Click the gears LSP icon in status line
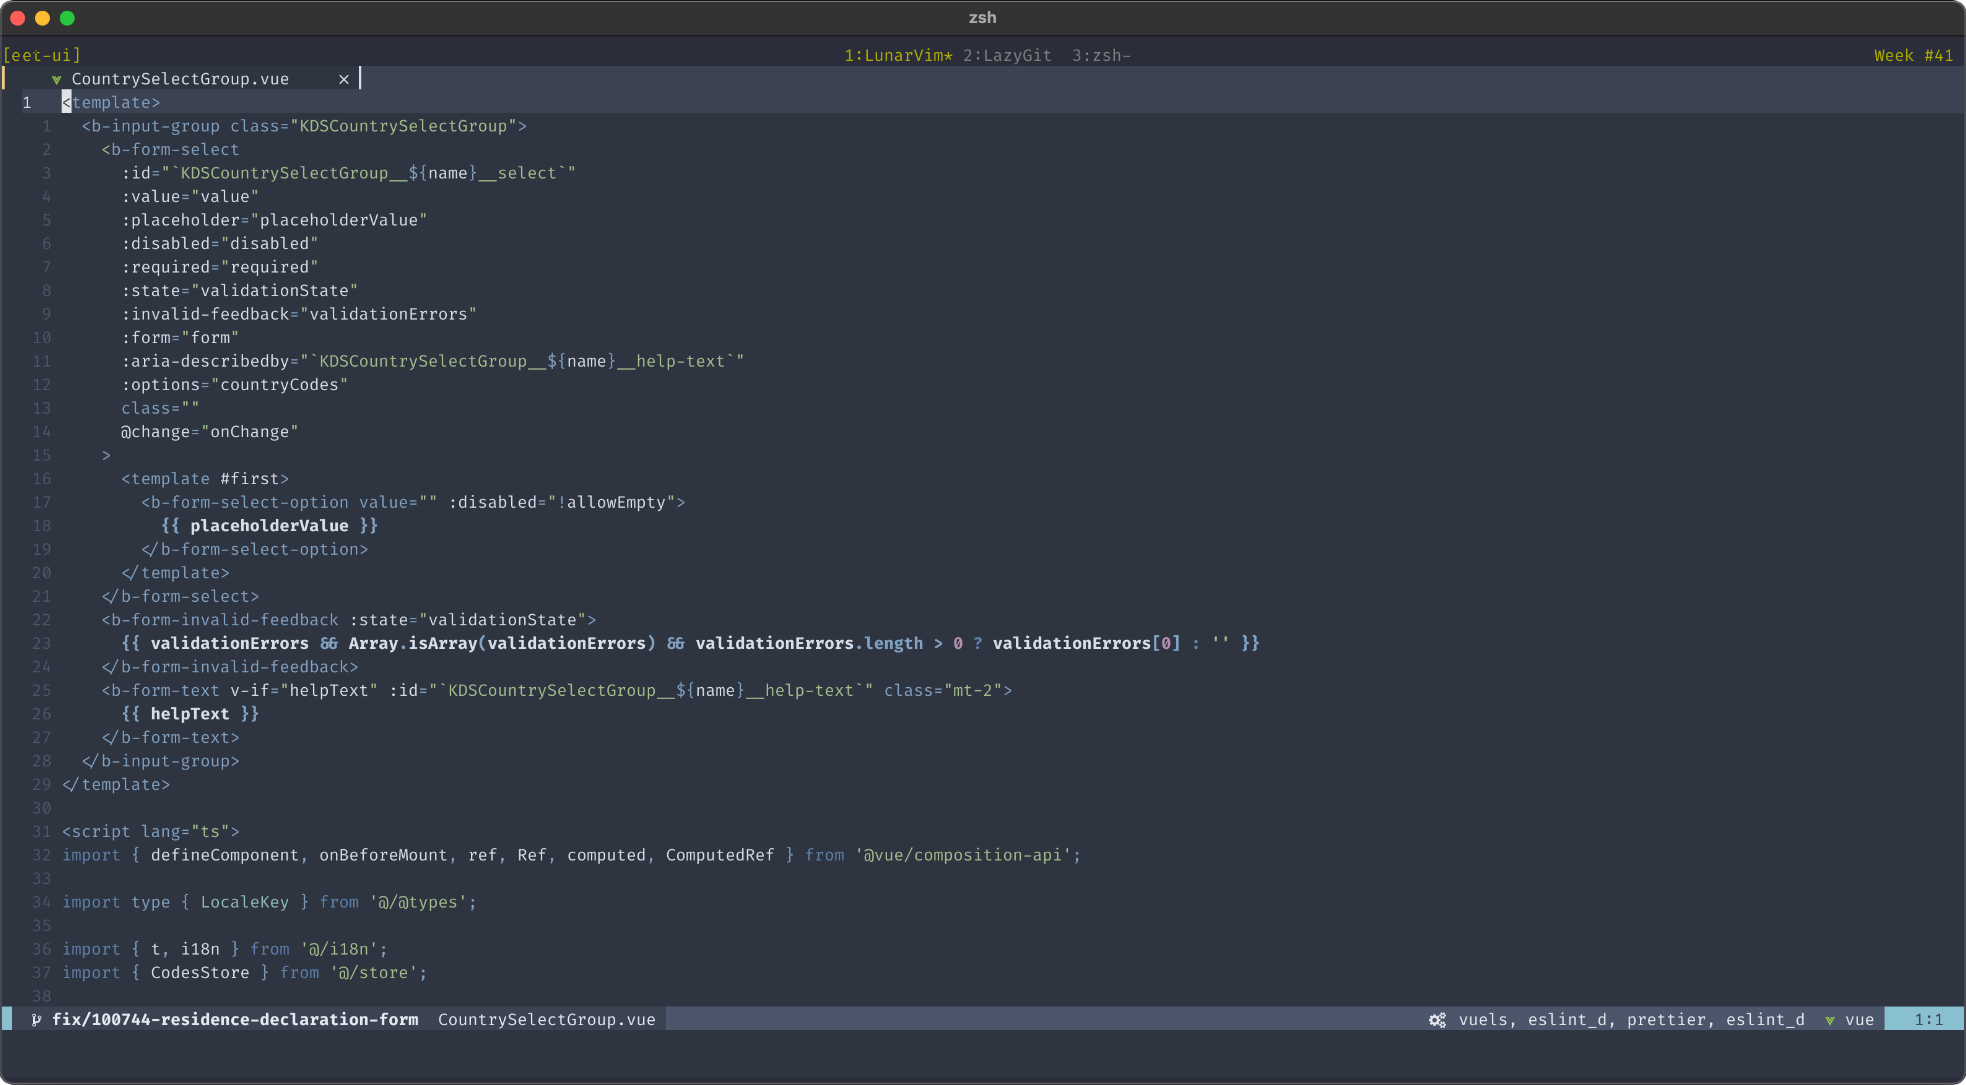The image size is (1966, 1085). tap(1437, 1019)
